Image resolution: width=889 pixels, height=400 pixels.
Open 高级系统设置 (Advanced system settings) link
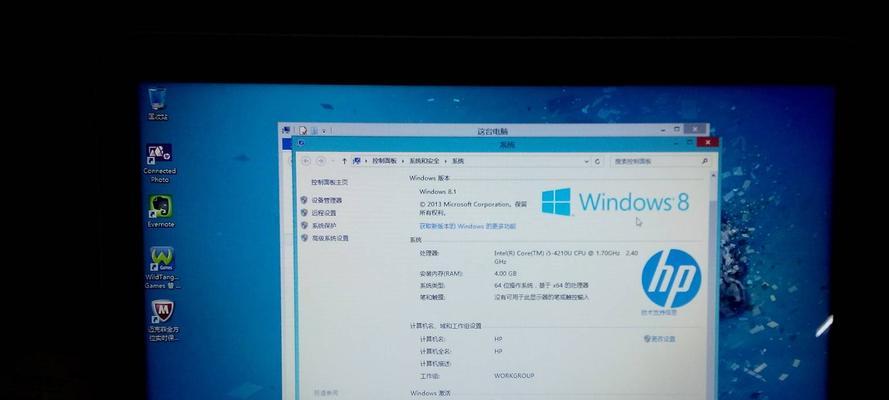click(x=330, y=239)
